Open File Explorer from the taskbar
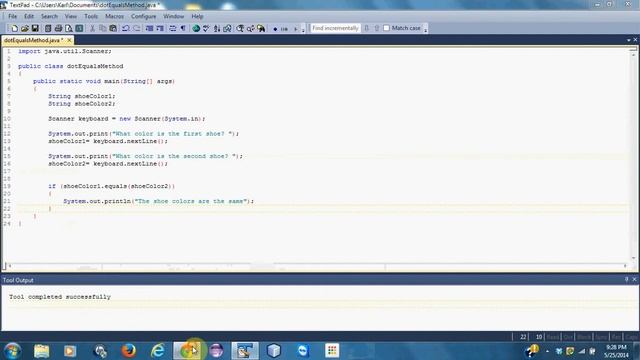Image resolution: width=640 pixels, height=360 pixels. pos(42,351)
